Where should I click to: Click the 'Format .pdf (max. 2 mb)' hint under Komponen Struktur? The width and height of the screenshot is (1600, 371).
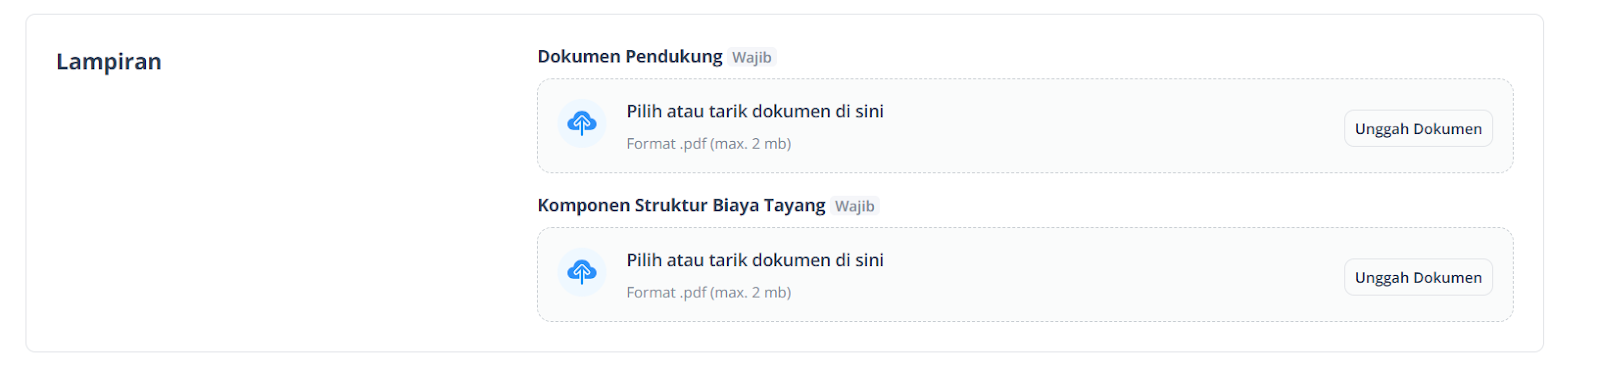point(709,293)
